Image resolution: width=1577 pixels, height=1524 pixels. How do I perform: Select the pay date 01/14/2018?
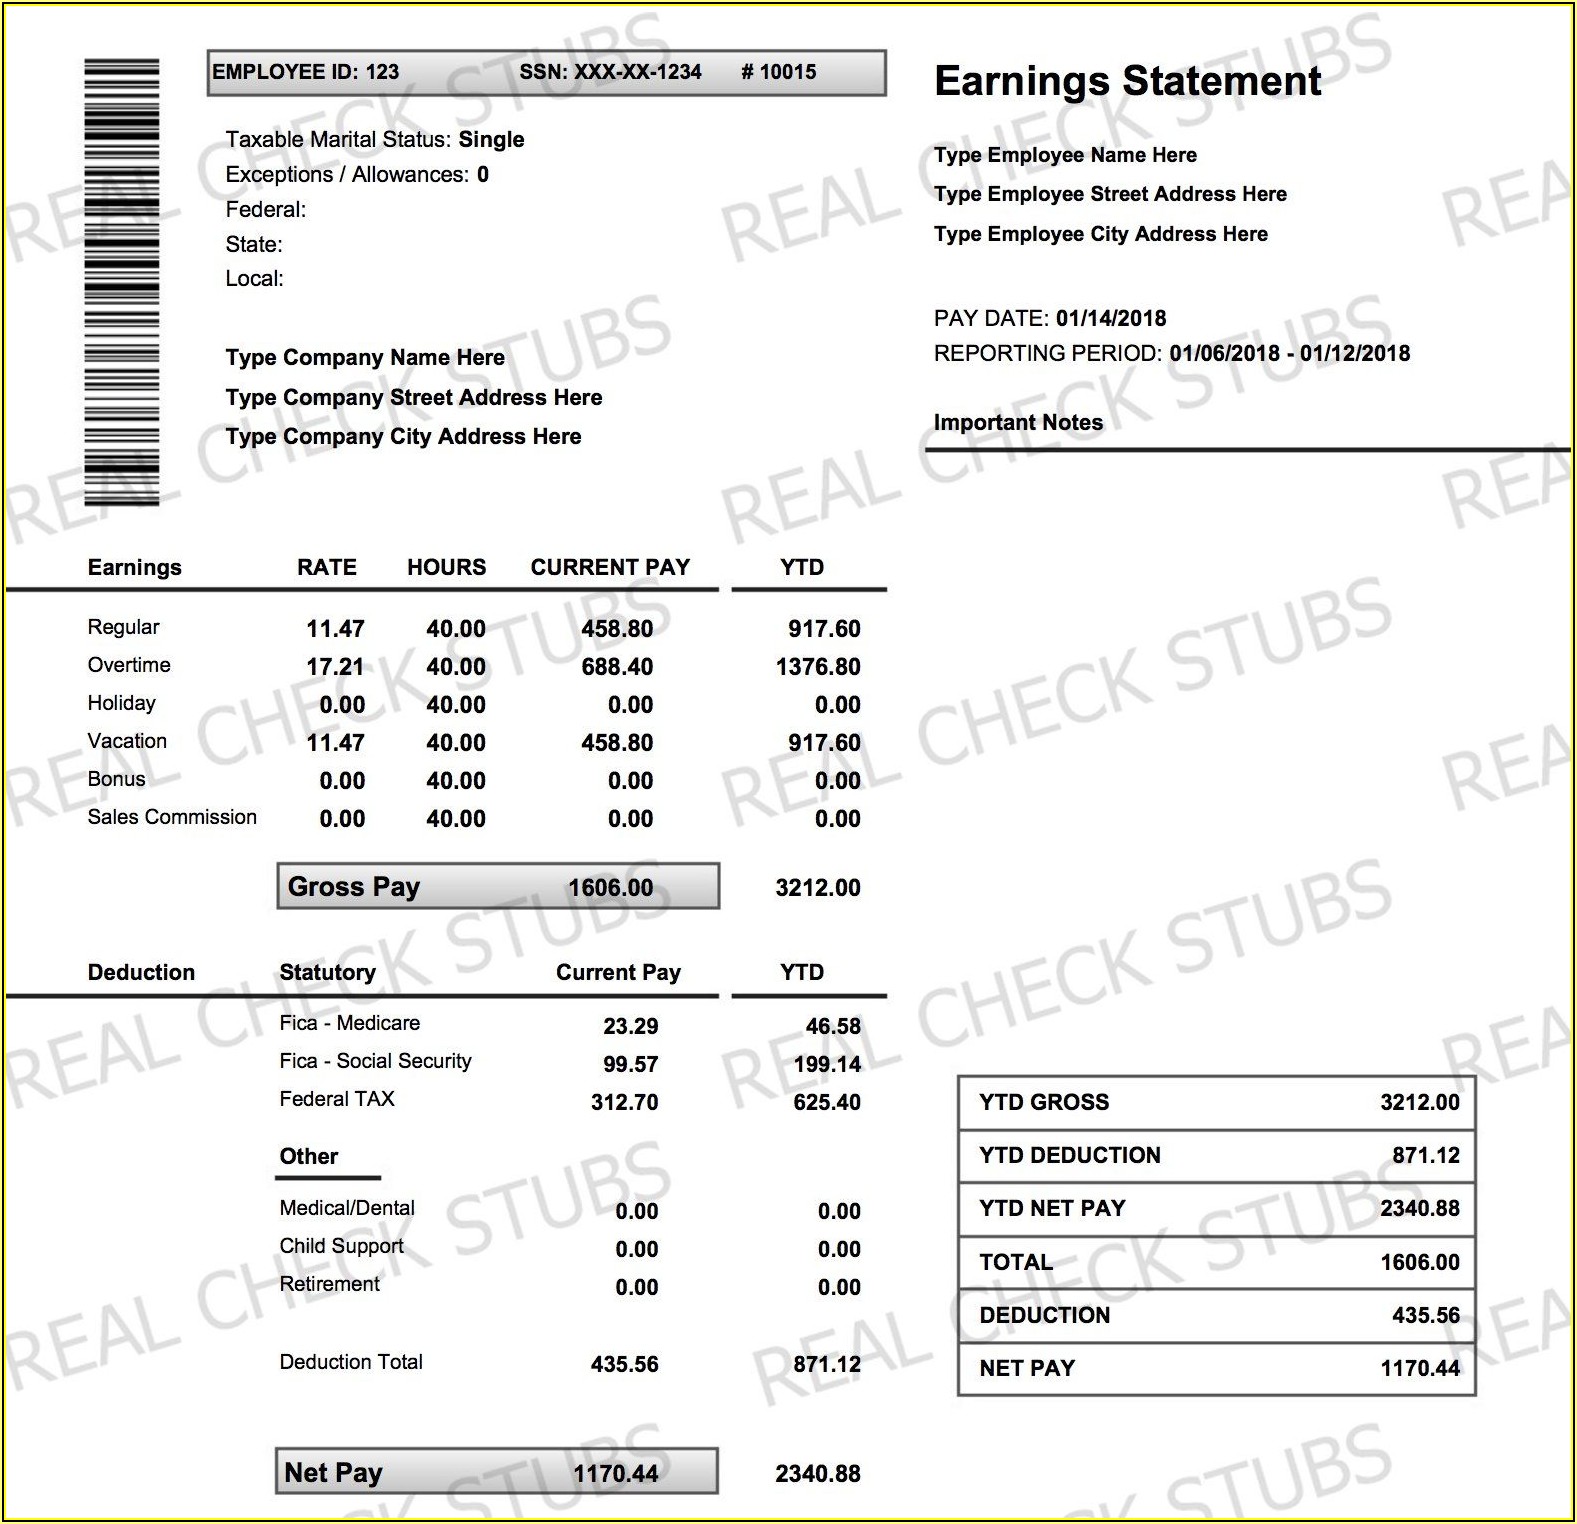[1110, 319]
